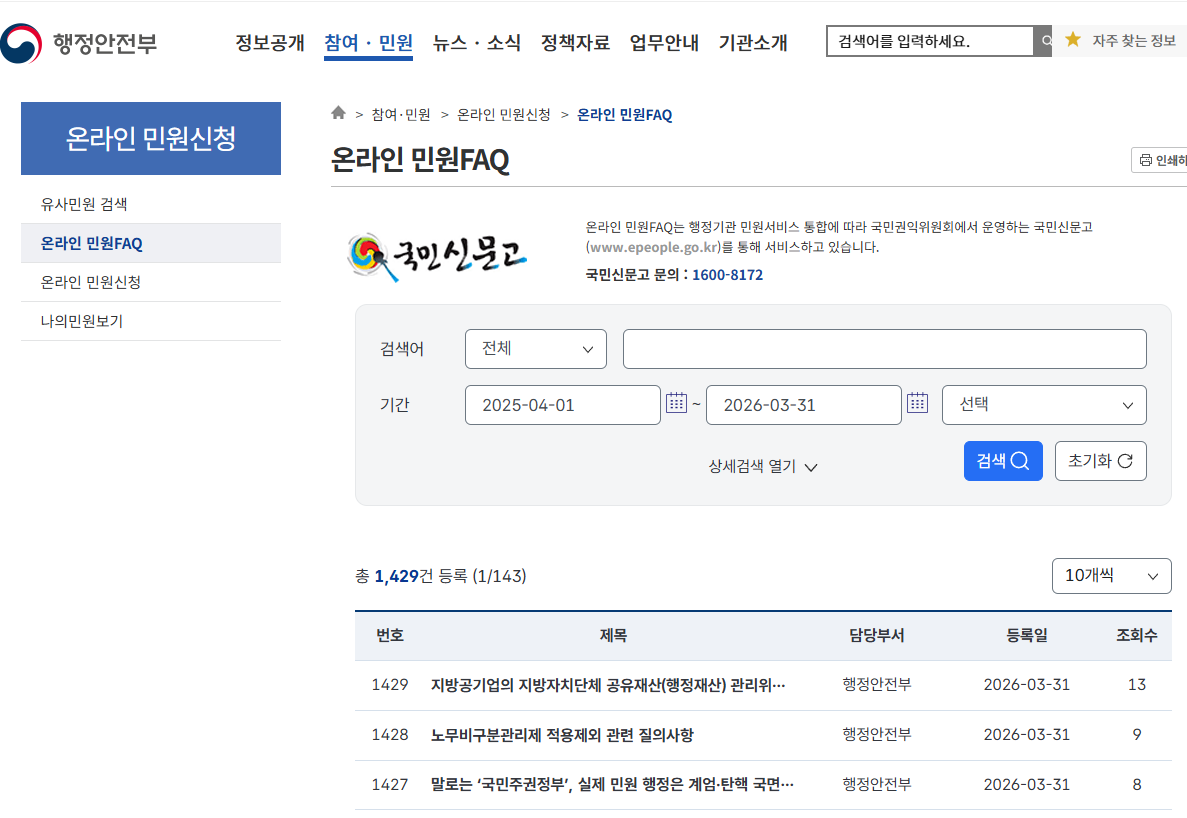Open the 10개씩 page size dropdown
Screen dimensions: 1187x818
click(1111, 576)
